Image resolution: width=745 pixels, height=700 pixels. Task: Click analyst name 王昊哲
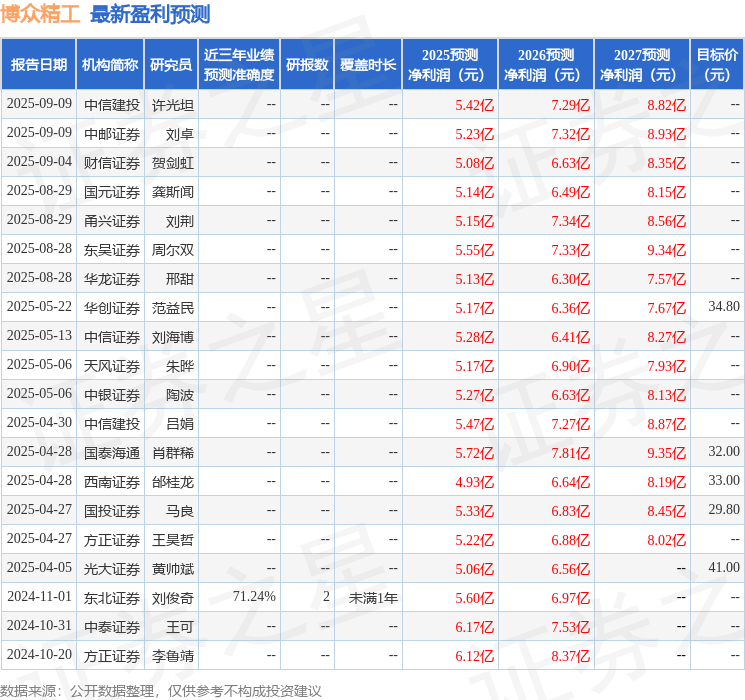(x=172, y=540)
